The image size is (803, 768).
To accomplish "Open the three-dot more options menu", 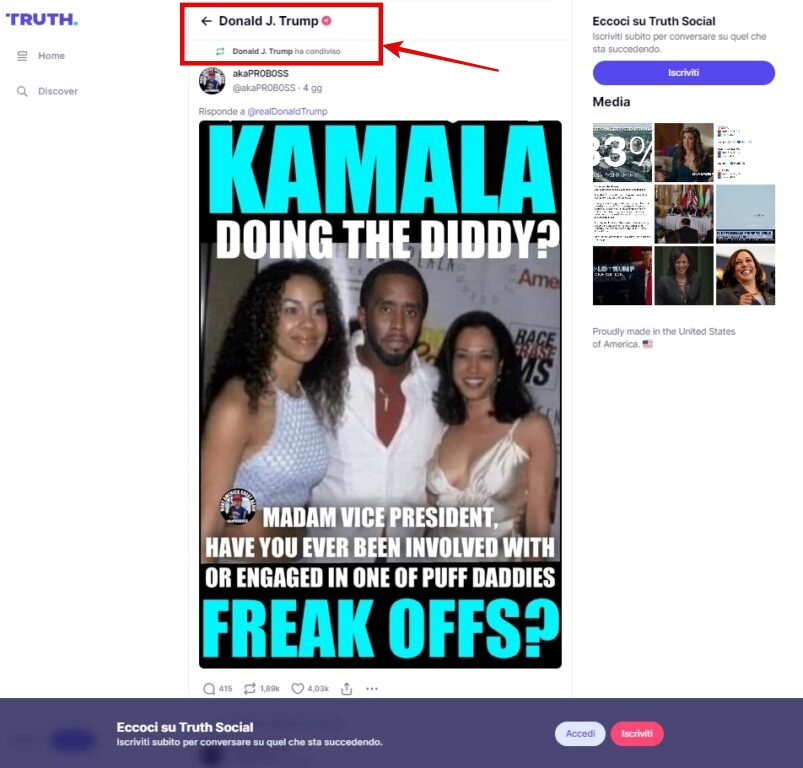I will click(372, 689).
